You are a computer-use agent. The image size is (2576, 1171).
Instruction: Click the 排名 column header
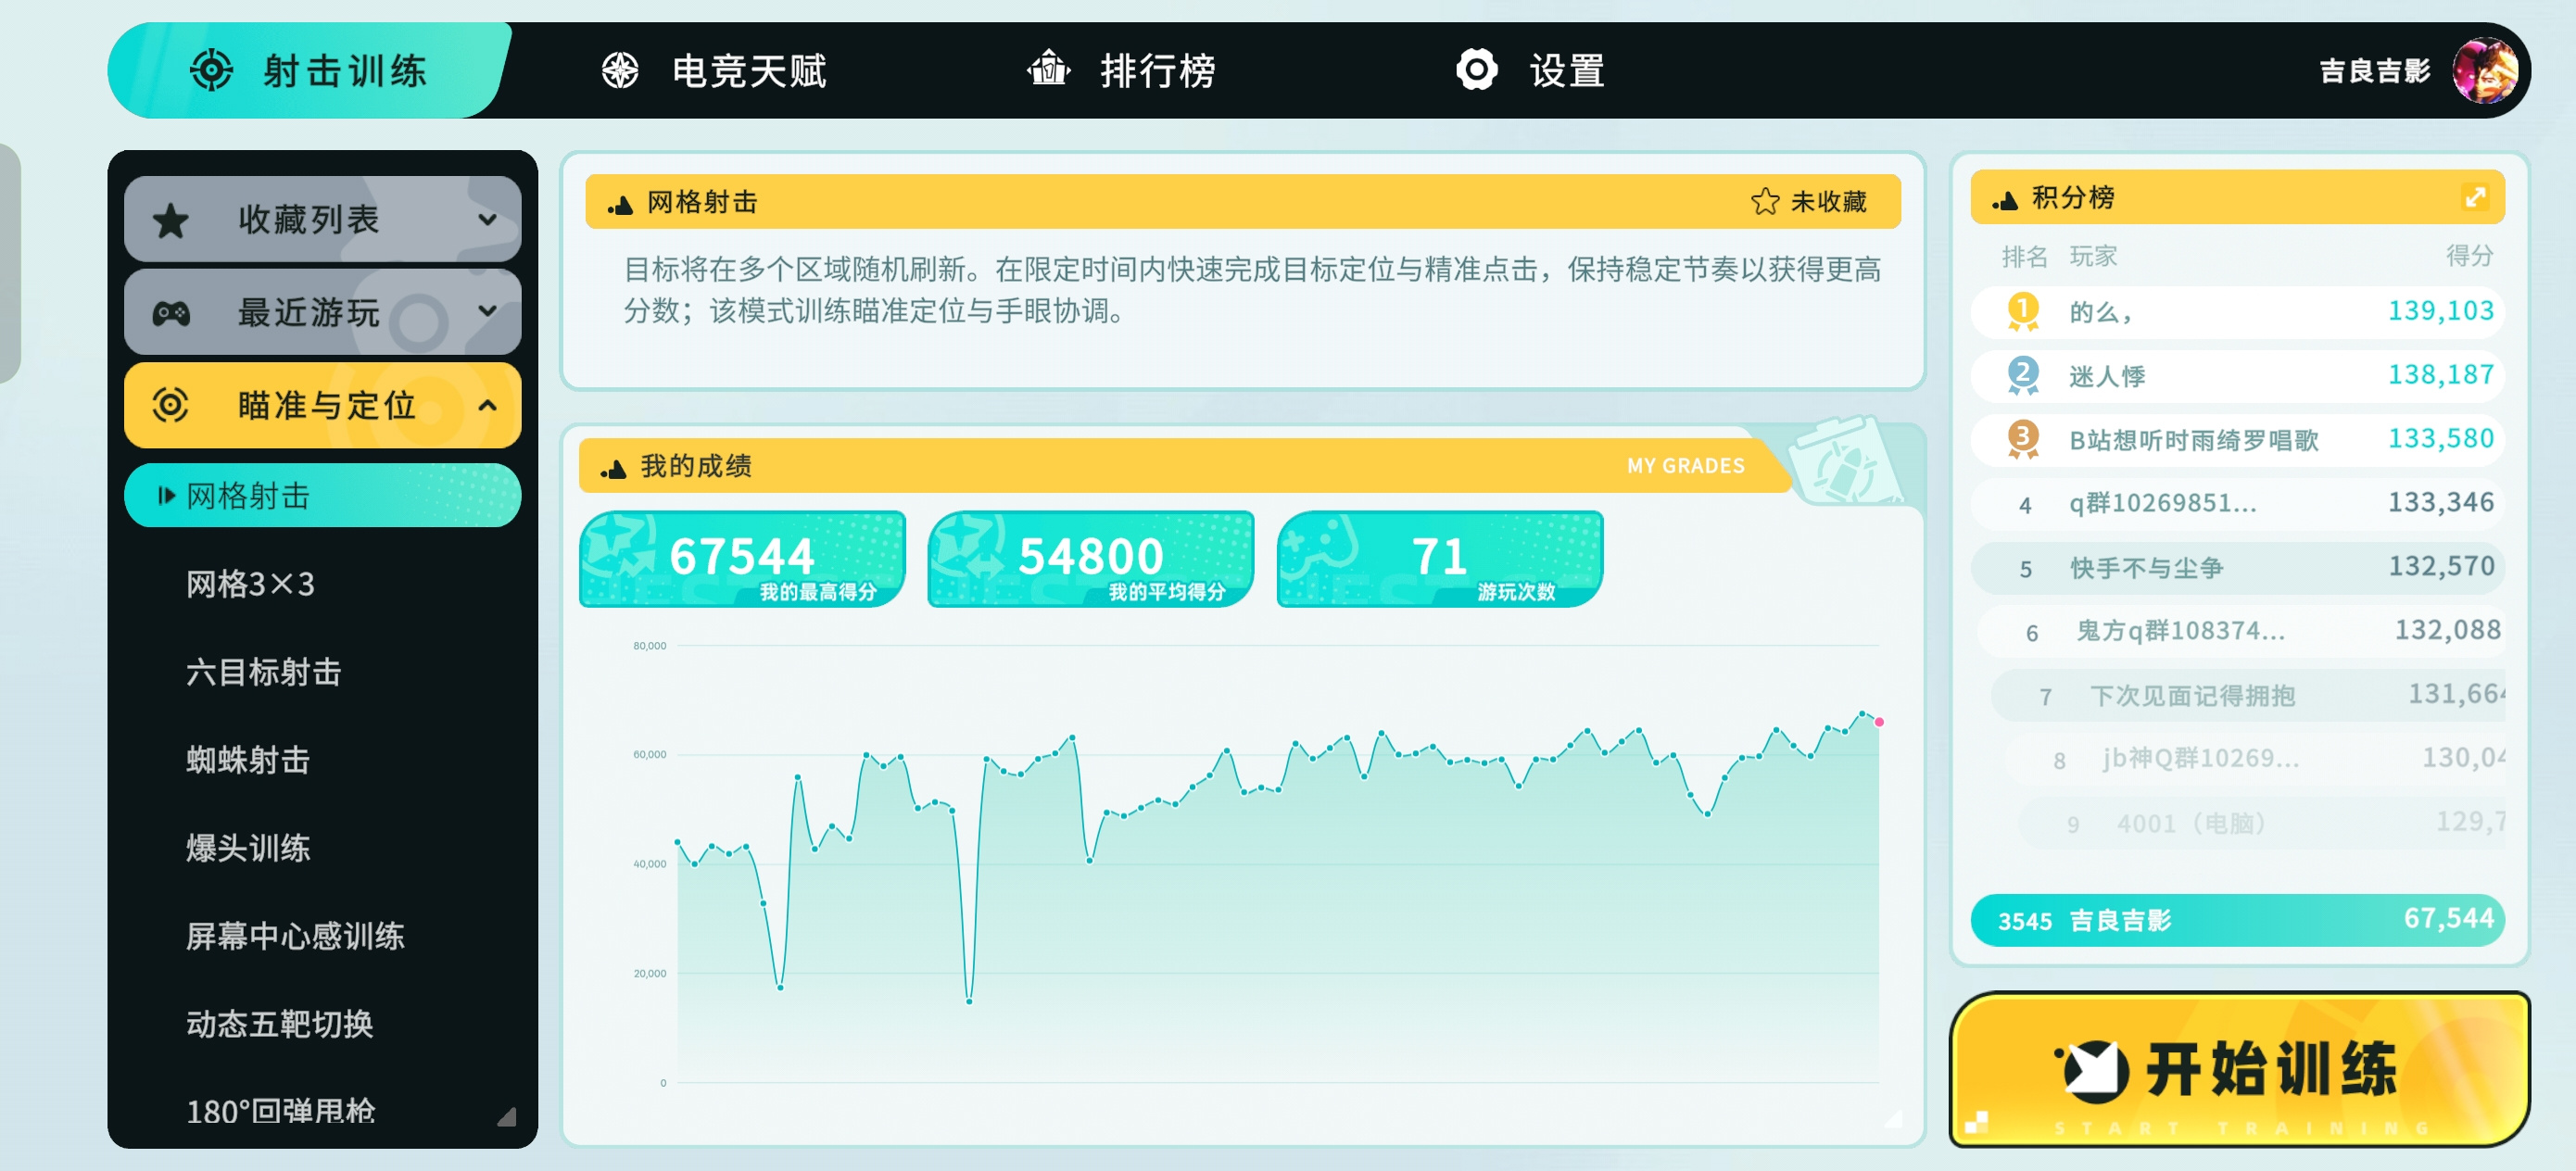(x=2024, y=256)
